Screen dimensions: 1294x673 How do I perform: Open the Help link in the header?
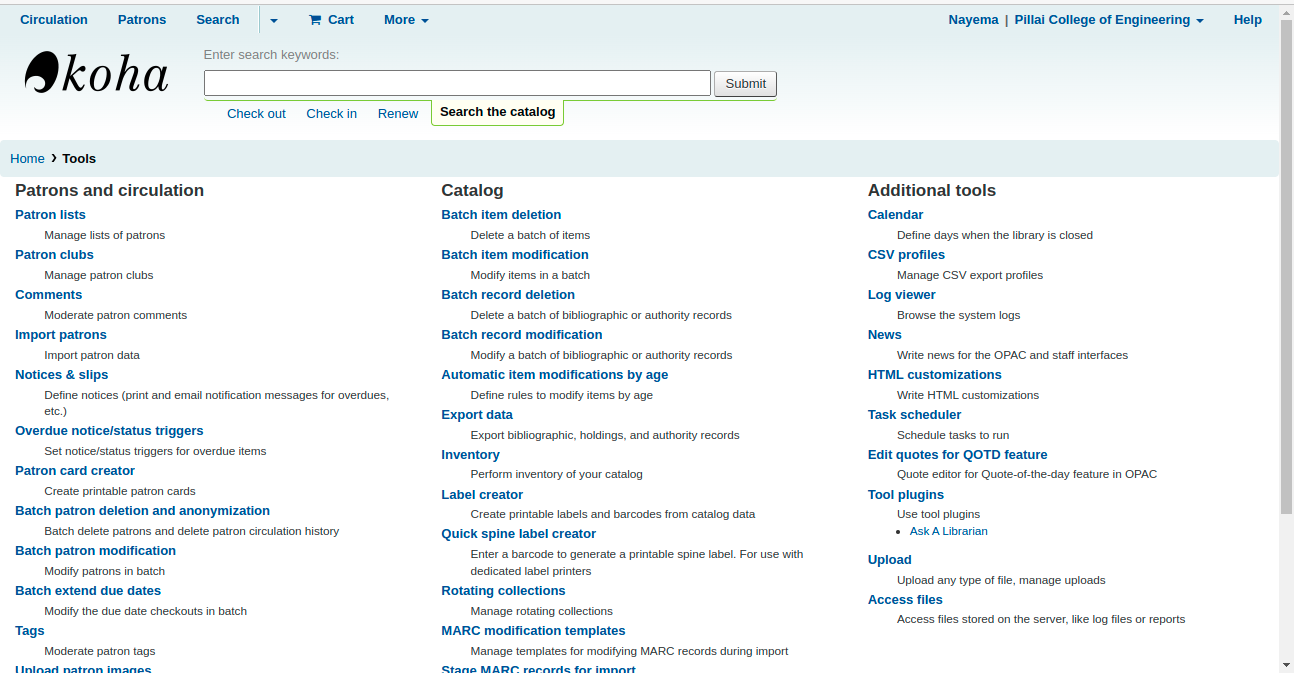(1247, 20)
